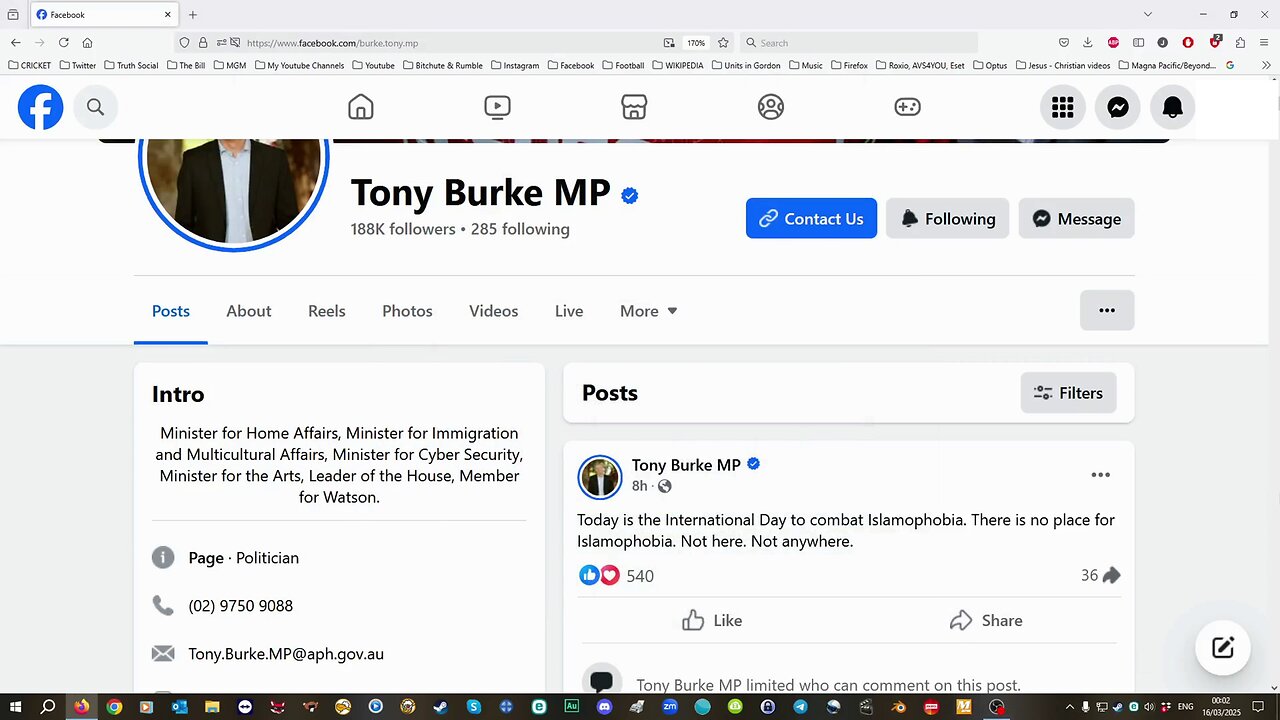Viewport: 1280px width, 720px height.
Task: Go to the Home feed icon
Action: pyautogui.click(x=361, y=107)
